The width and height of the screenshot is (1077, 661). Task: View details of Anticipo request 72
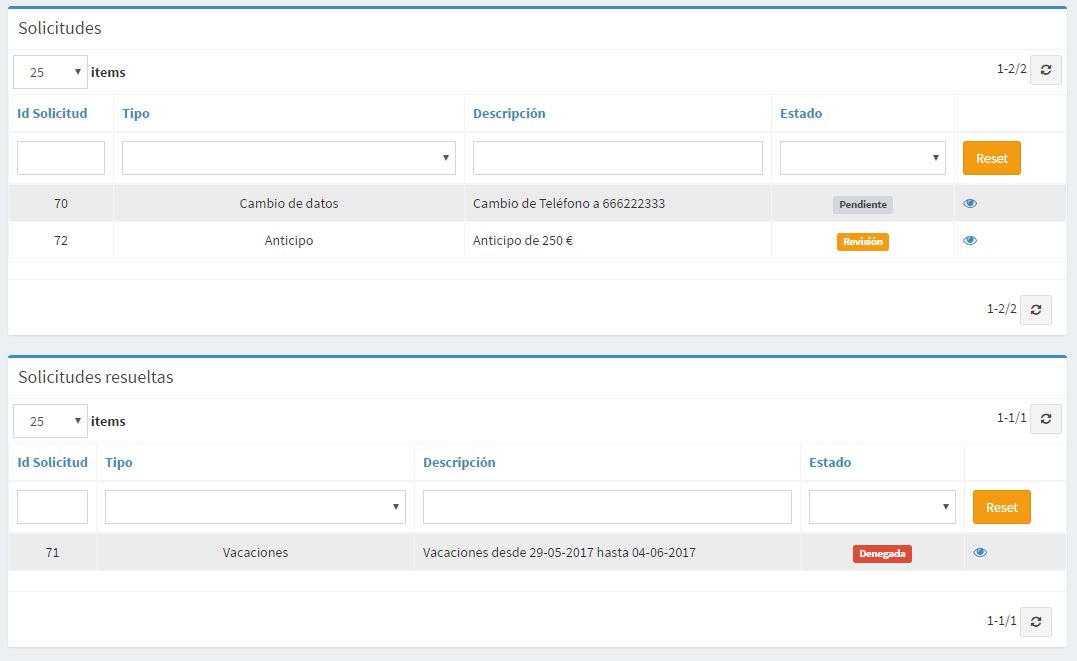(x=970, y=240)
